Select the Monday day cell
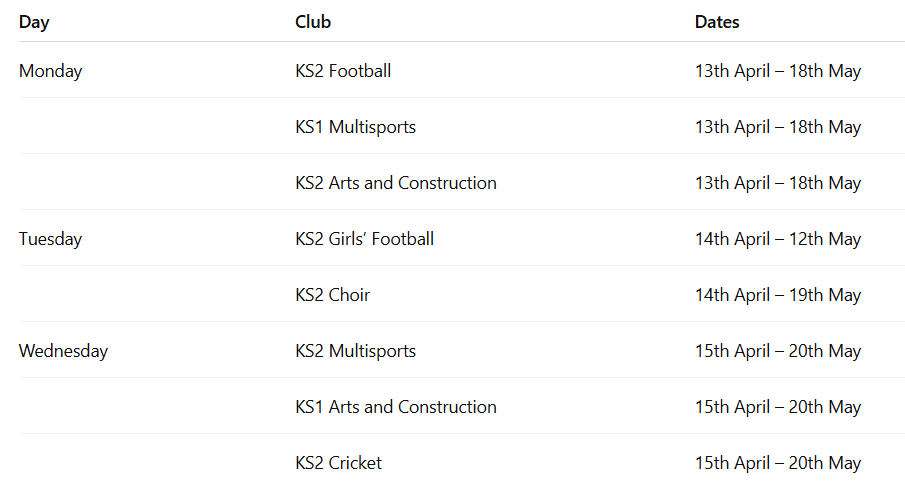 [51, 71]
